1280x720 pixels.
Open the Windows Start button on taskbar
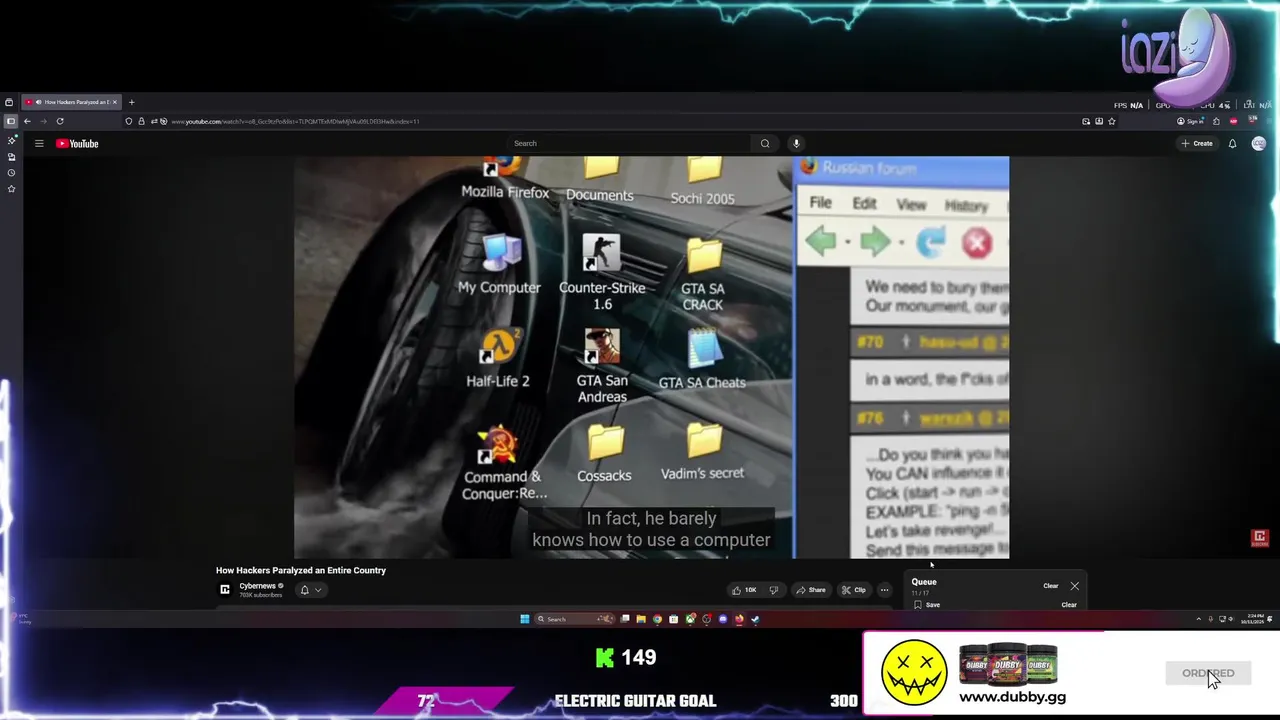[x=524, y=619]
